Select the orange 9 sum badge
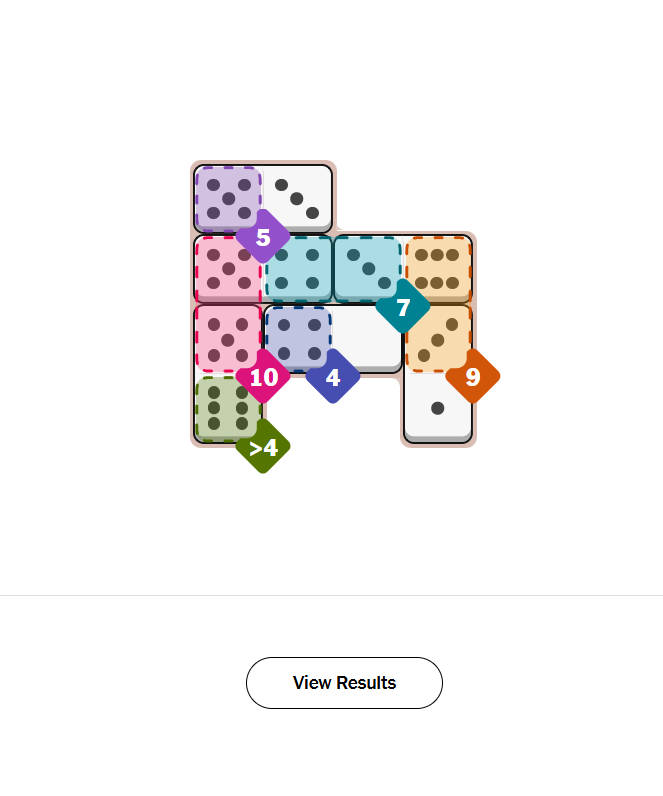 (x=473, y=377)
